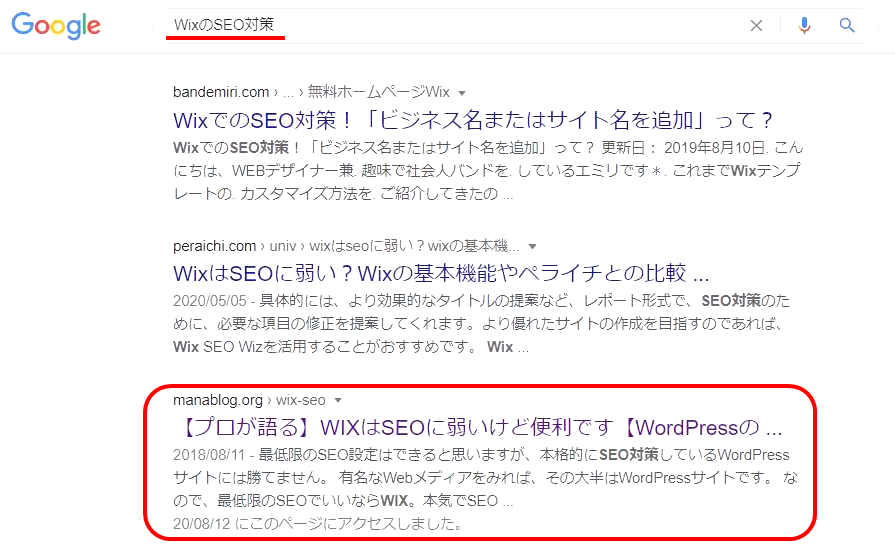This screenshot has height=546, width=895.
Task: Select the 更新日：2019年8月10日 snippet text
Action: coord(685,148)
